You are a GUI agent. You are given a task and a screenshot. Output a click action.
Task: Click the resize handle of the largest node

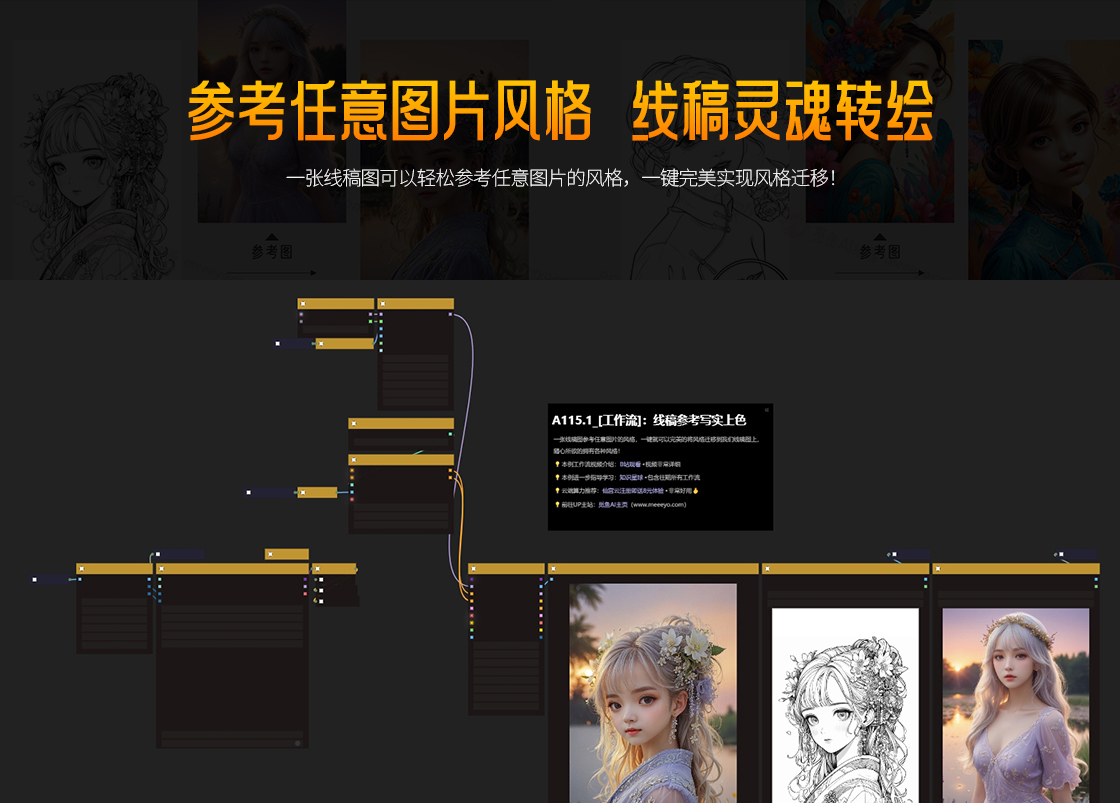(x=297, y=743)
